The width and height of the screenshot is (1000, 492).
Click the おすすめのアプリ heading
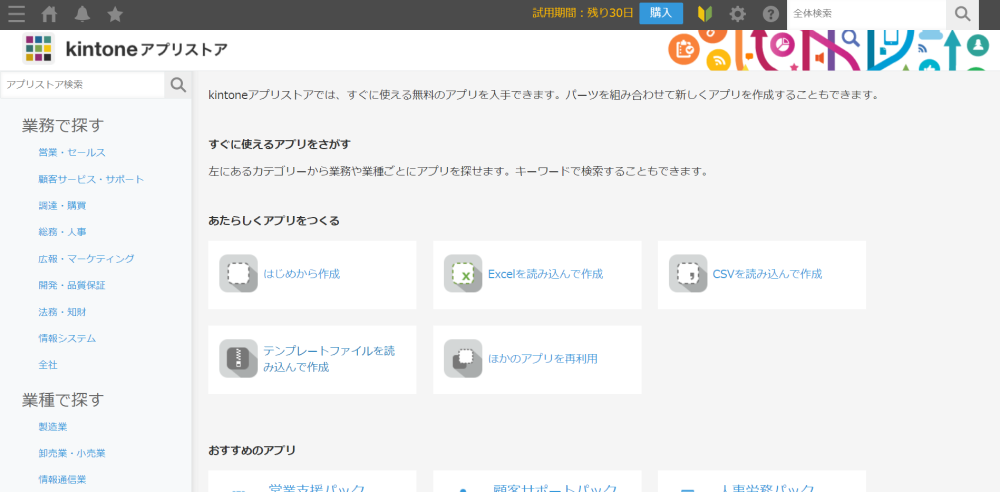point(252,451)
